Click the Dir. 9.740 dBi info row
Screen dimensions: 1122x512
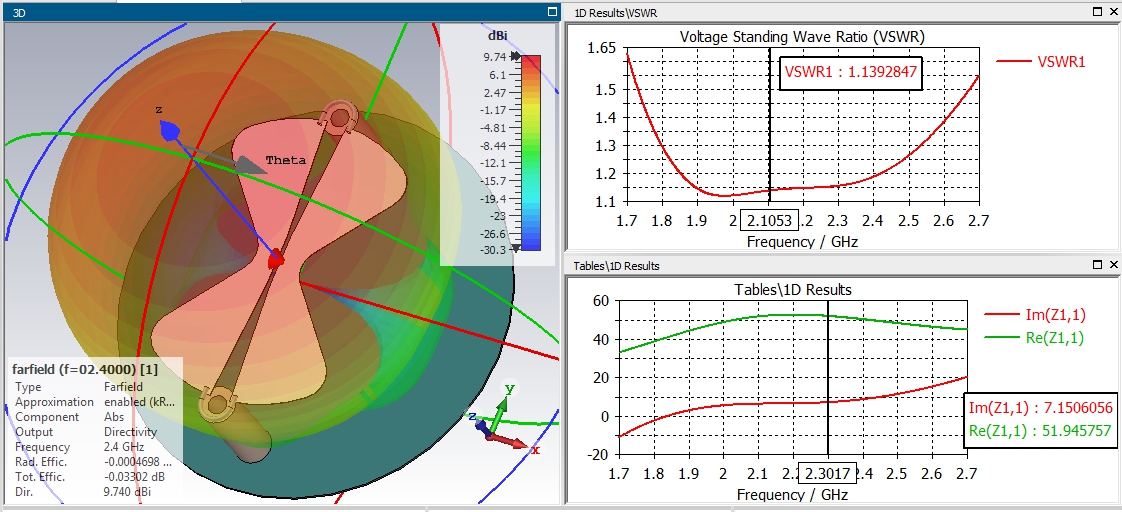[x=94, y=492]
